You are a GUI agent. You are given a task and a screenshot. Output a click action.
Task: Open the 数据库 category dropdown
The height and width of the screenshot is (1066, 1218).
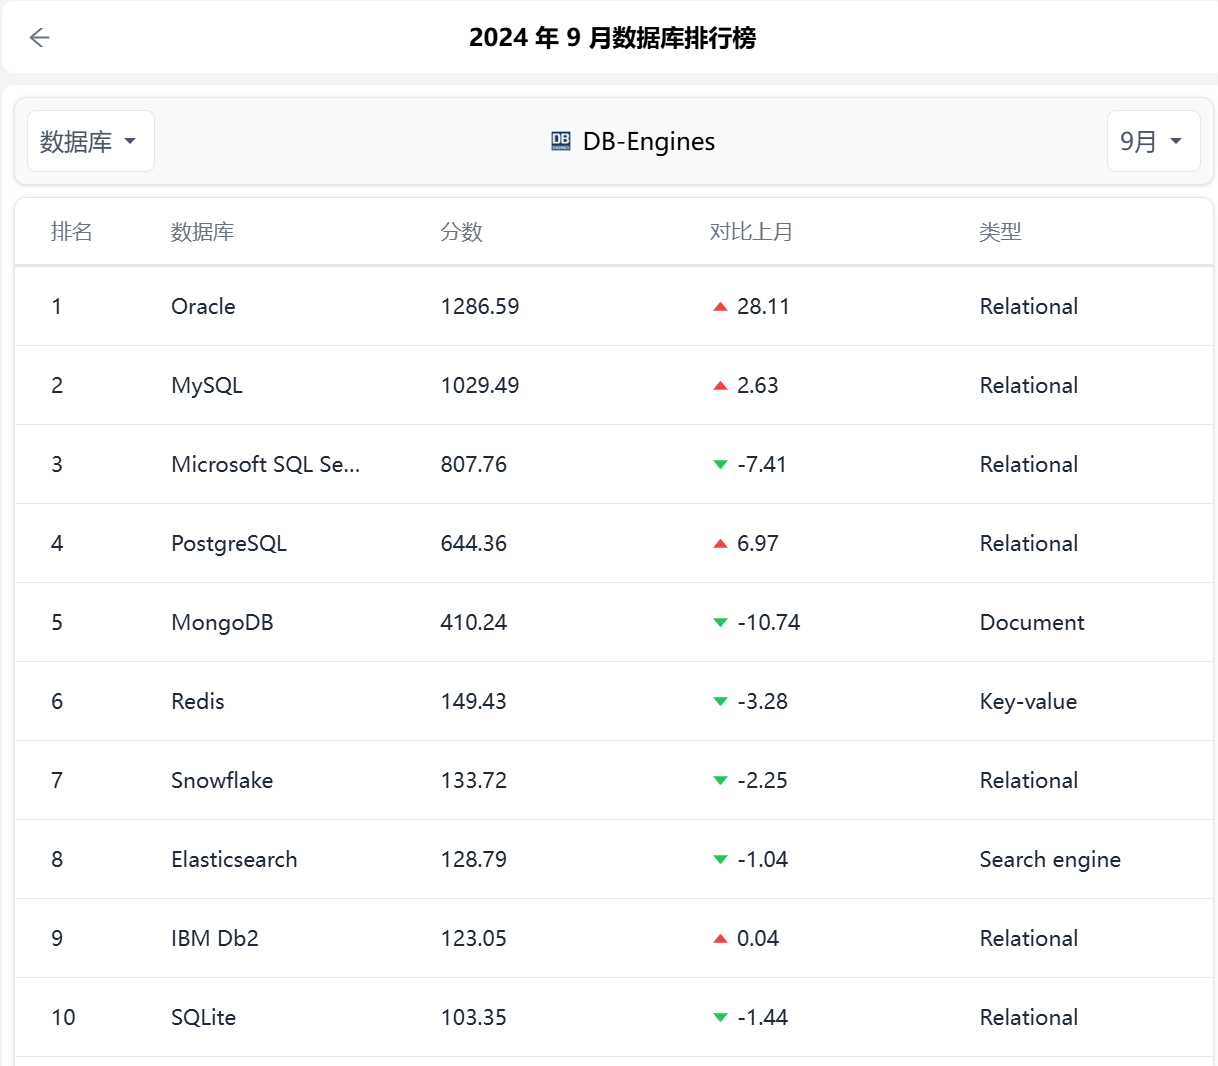[91, 141]
